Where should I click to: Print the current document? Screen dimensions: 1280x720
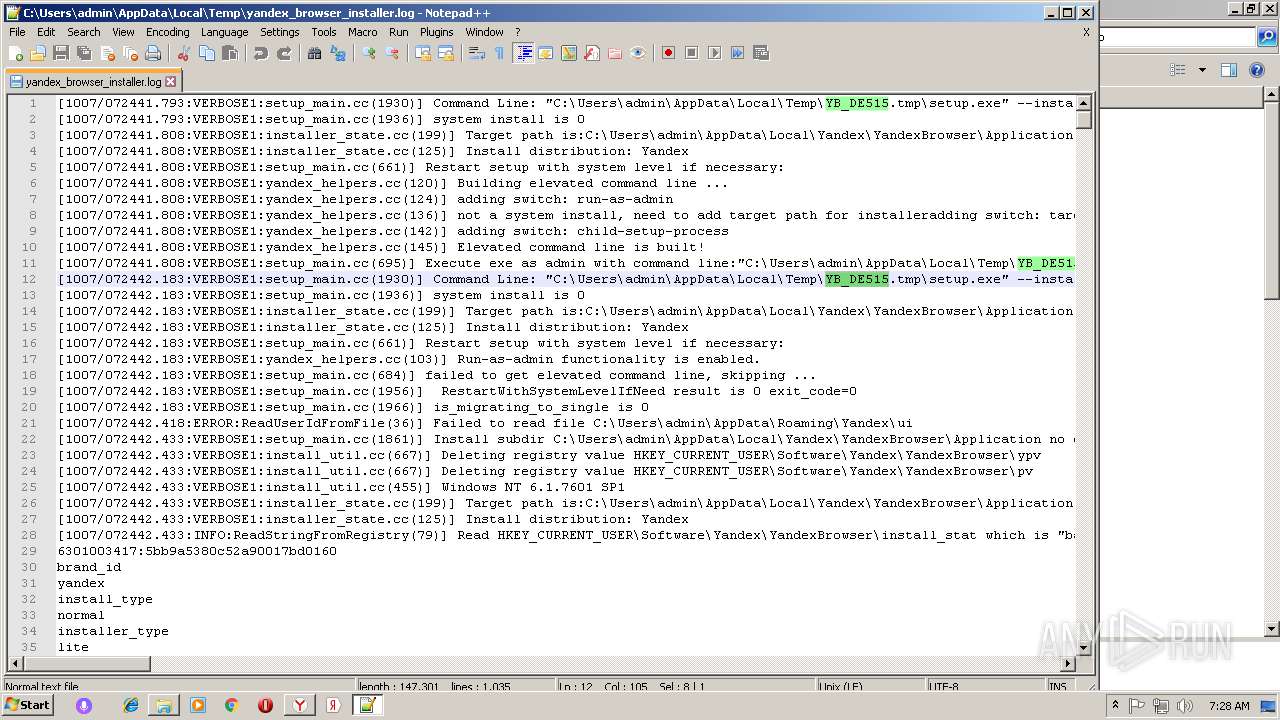[153, 53]
